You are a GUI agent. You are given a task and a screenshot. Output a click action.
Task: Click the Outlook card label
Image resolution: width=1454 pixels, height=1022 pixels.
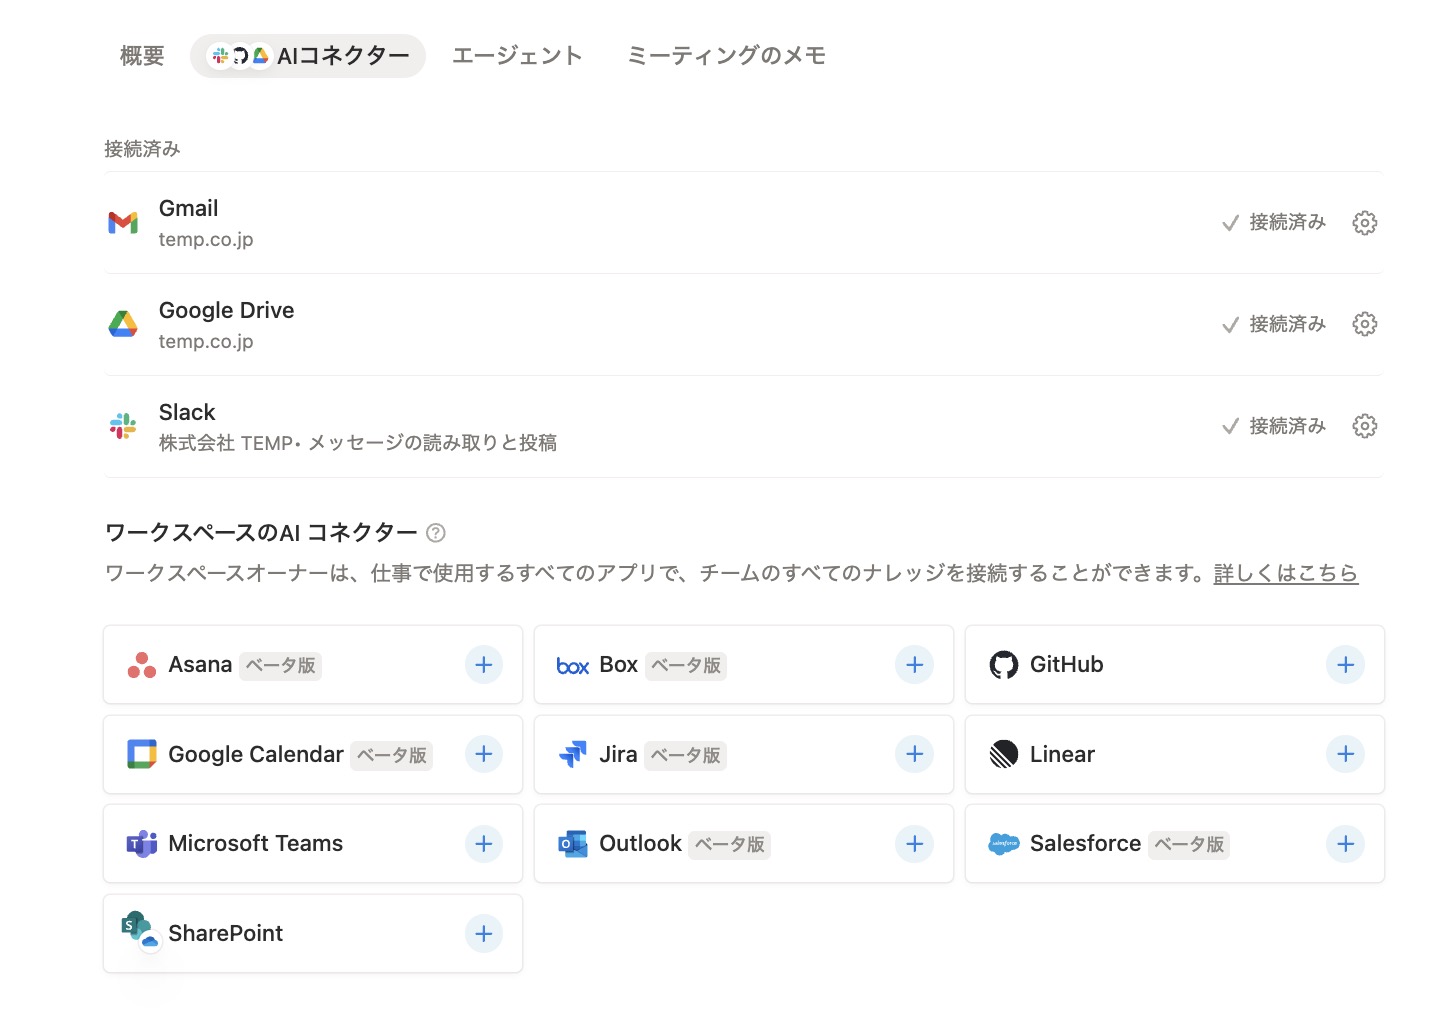coord(640,844)
